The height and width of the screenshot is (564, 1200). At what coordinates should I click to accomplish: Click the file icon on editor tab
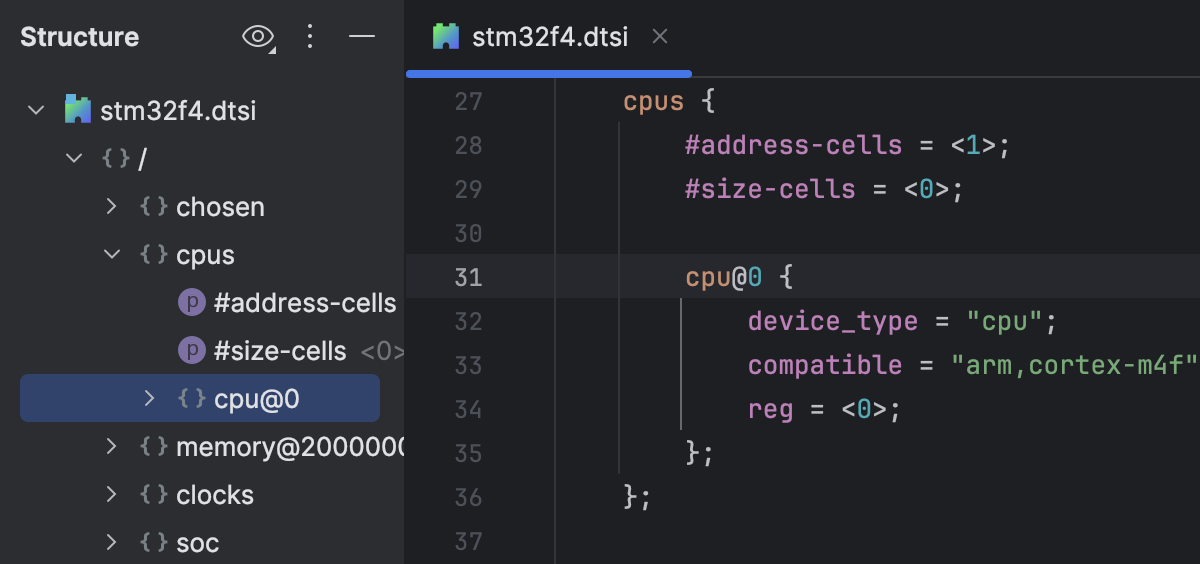point(446,37)
